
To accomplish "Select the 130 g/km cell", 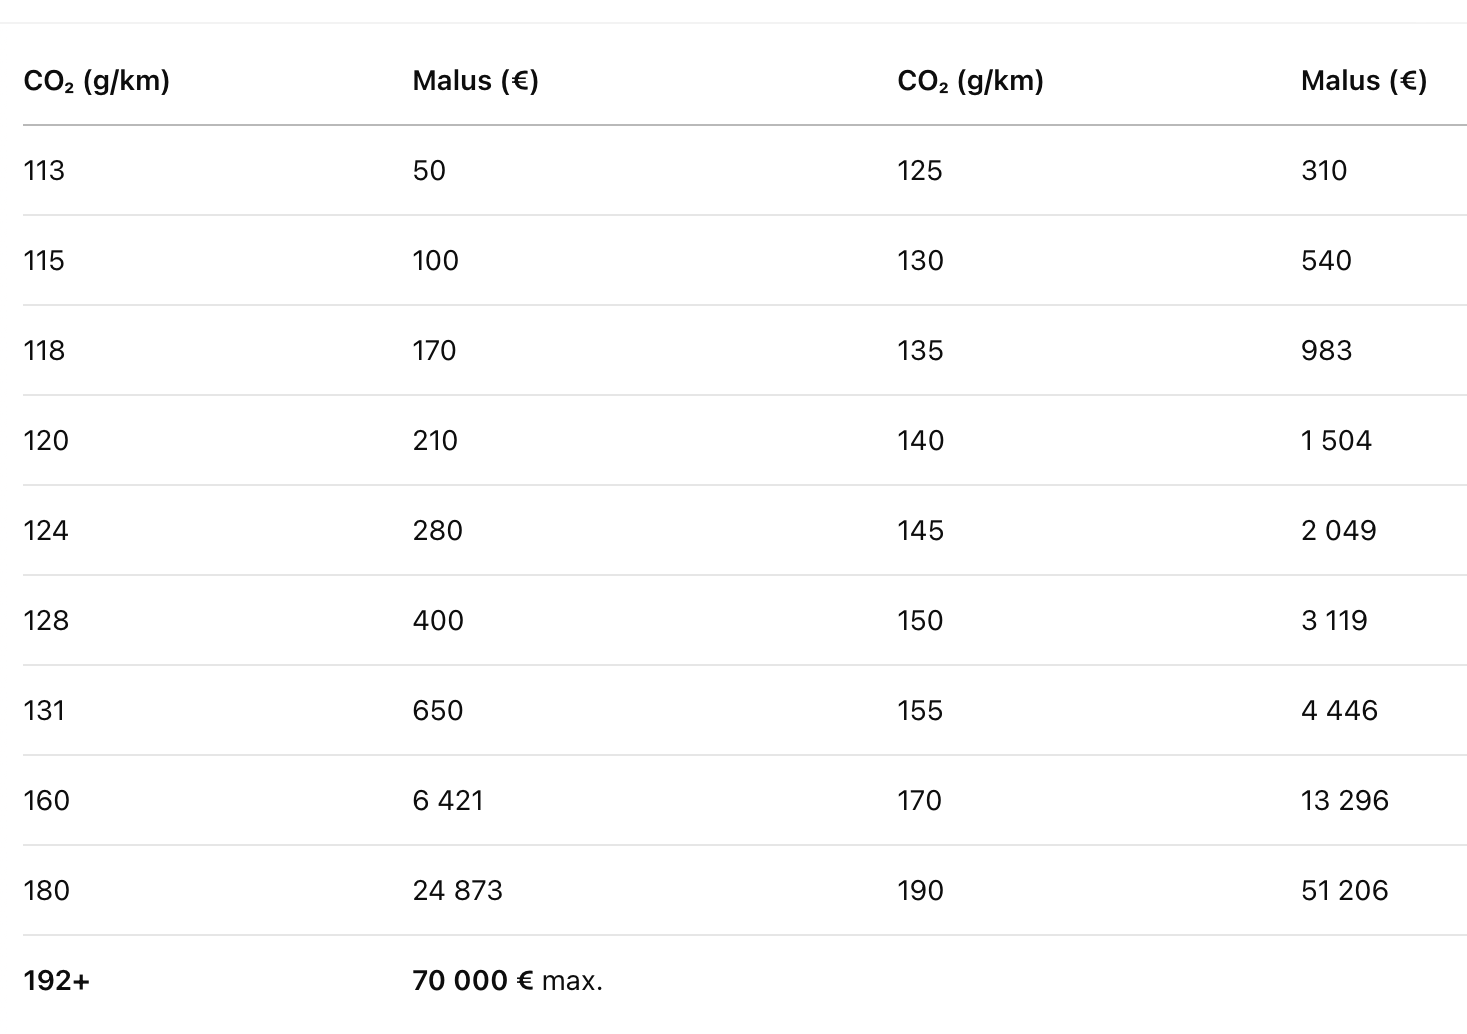I will coord(920,261).
